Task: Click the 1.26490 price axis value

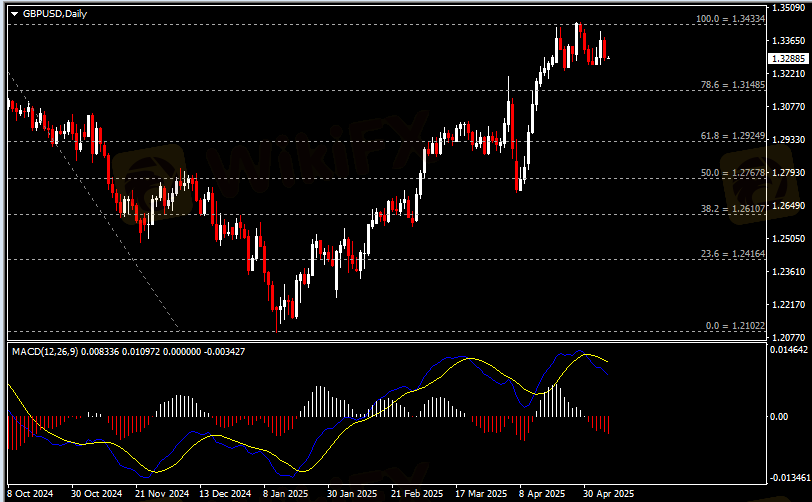Action: (789, 206)
